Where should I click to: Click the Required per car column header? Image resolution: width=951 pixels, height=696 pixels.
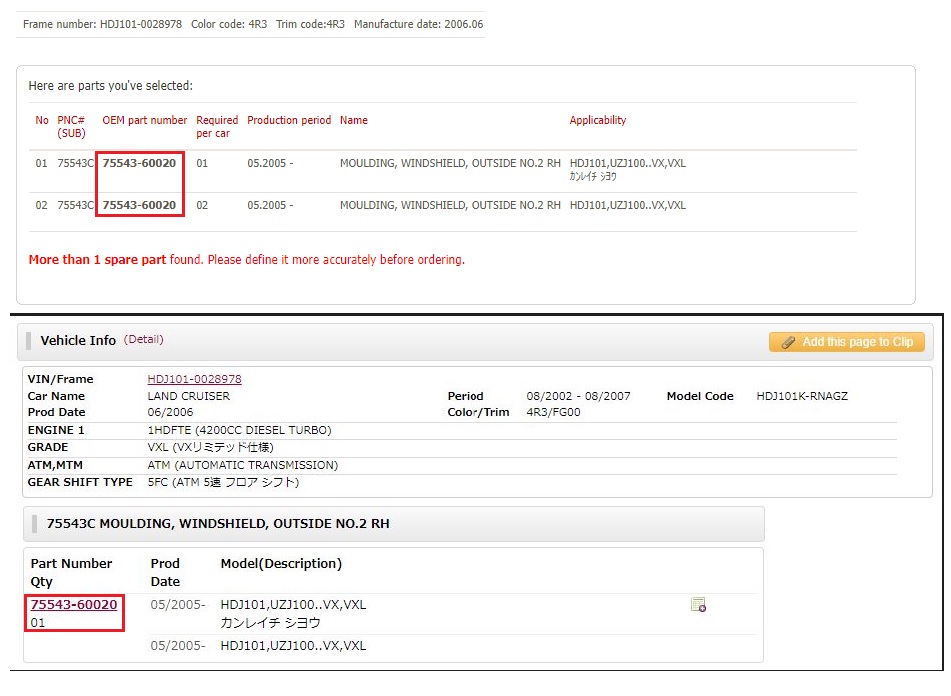[217, 126]
